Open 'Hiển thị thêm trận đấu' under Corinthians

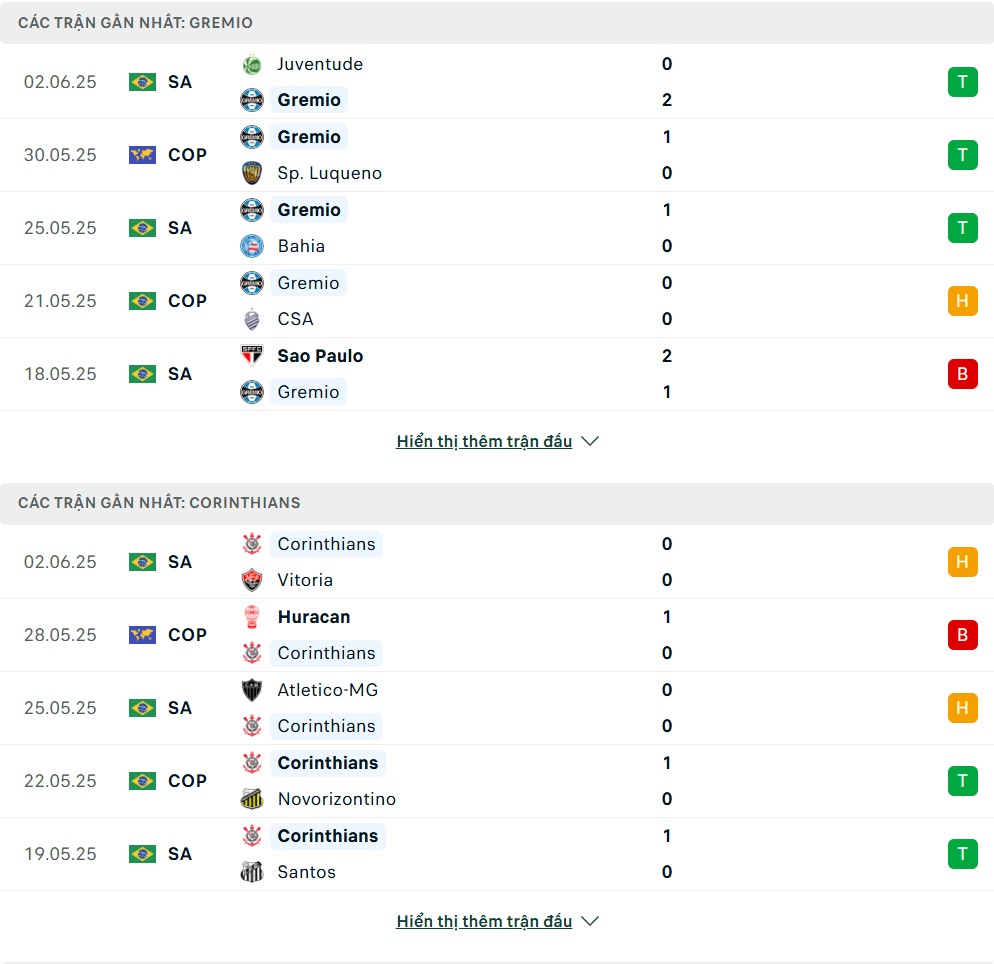tap(484, 921)
